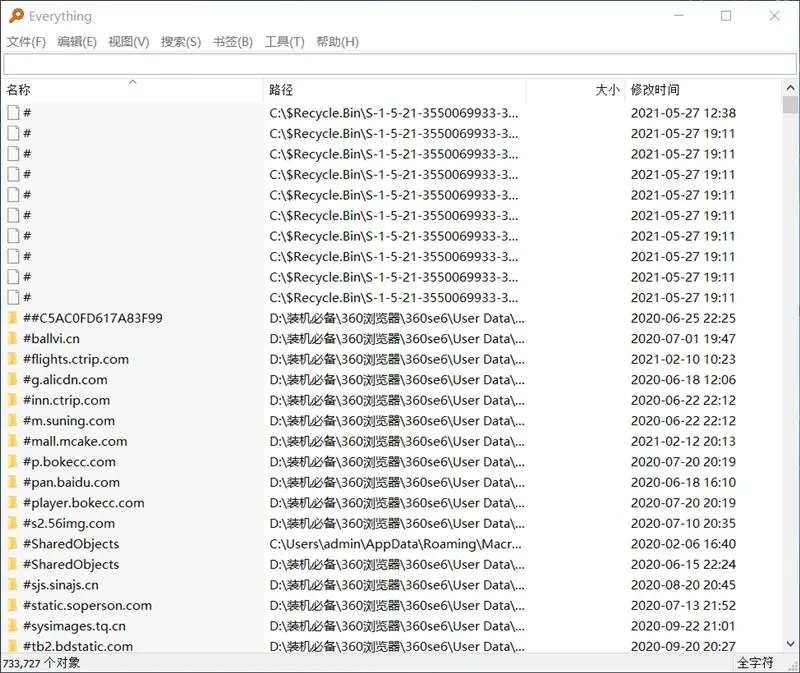Image resolution: width=800 pixels, height=673 pixels.
Task: Select the #tb2.bdstatic.com entry name
Action: pos(78,646)
